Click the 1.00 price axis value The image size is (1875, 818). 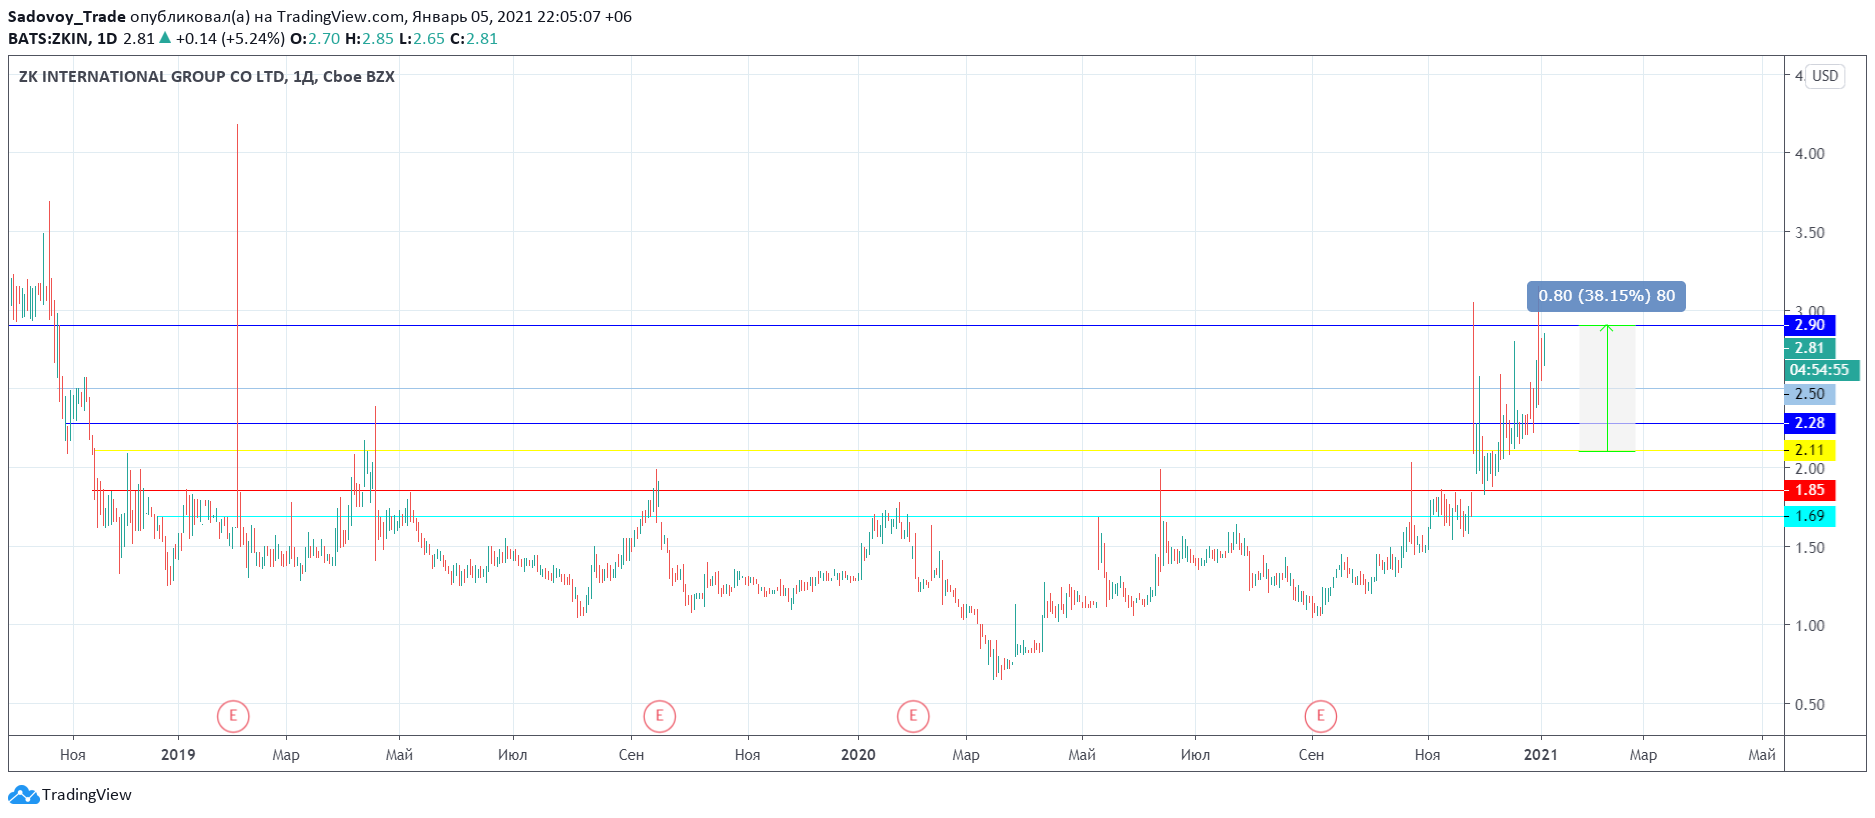[x=1810, y=626]
